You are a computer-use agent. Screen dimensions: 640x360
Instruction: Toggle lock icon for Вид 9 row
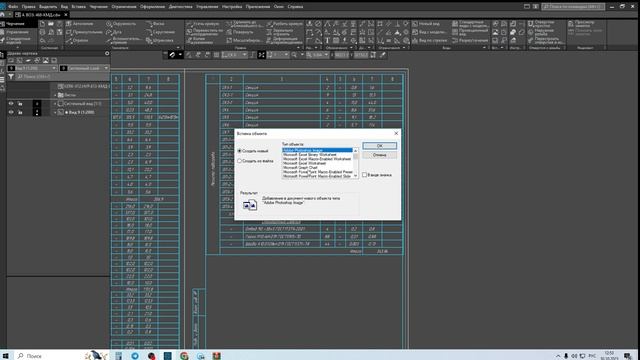click(x=20, y=112)
